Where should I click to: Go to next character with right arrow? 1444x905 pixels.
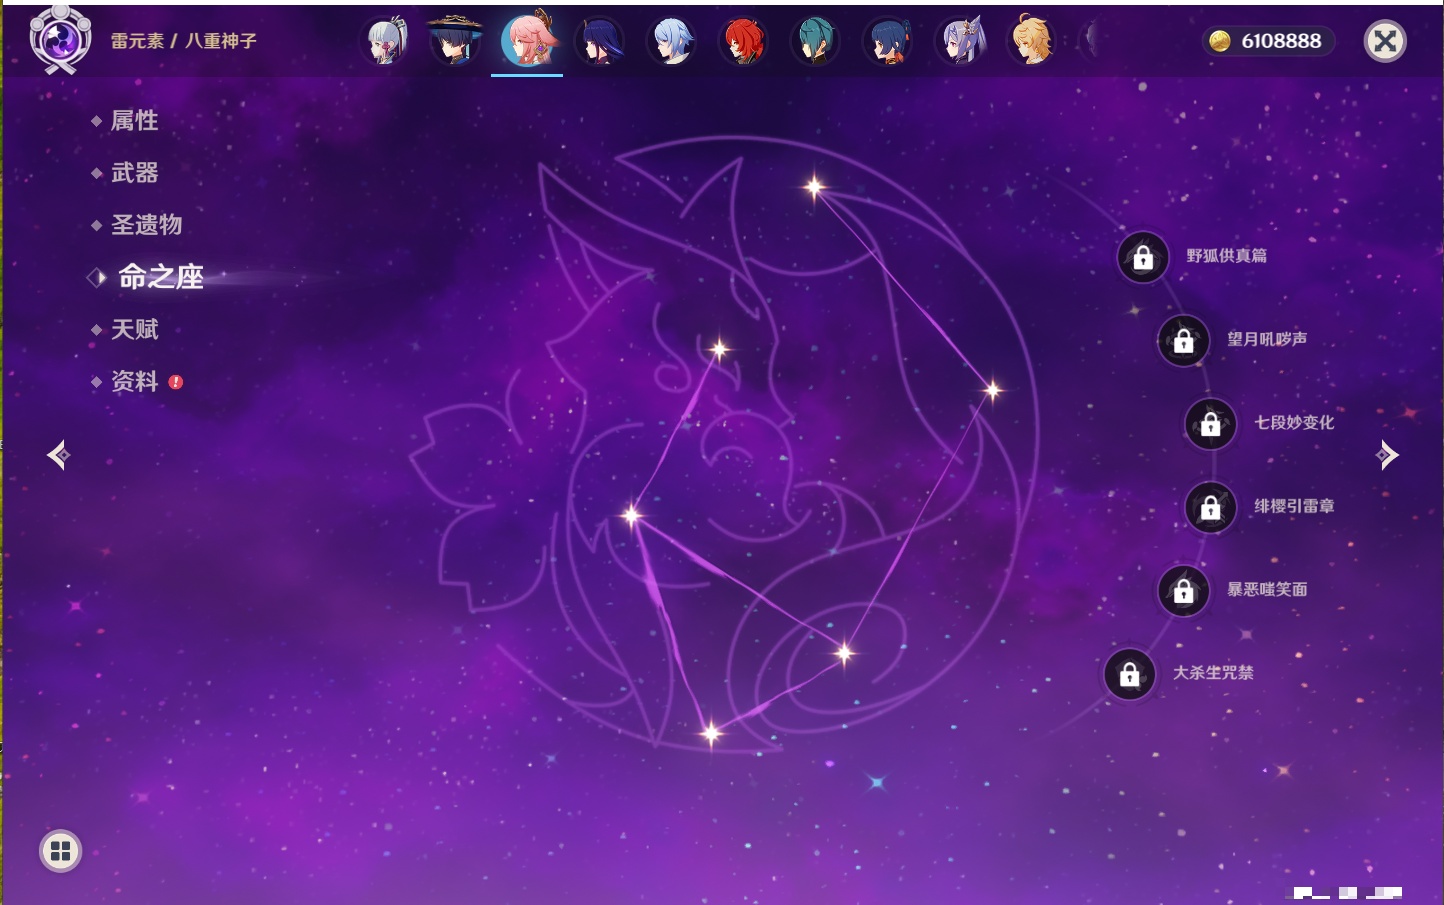click(x=1387, y=455)
